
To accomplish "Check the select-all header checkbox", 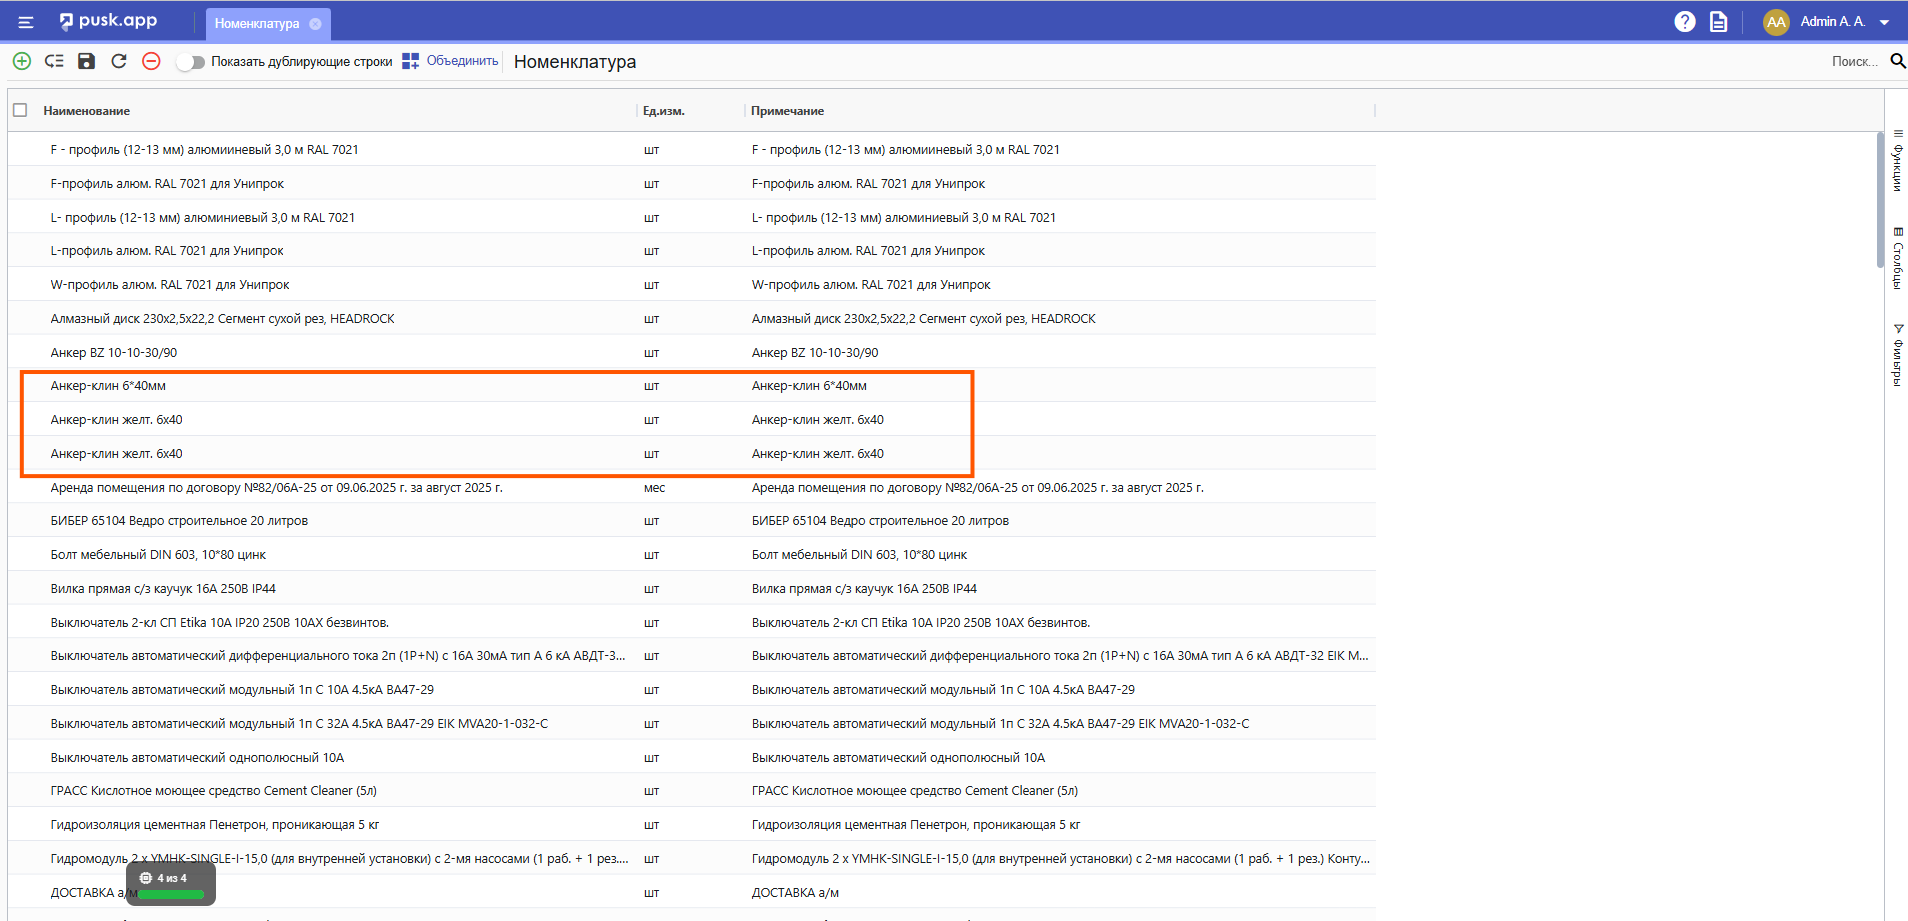I will [20, 110].
